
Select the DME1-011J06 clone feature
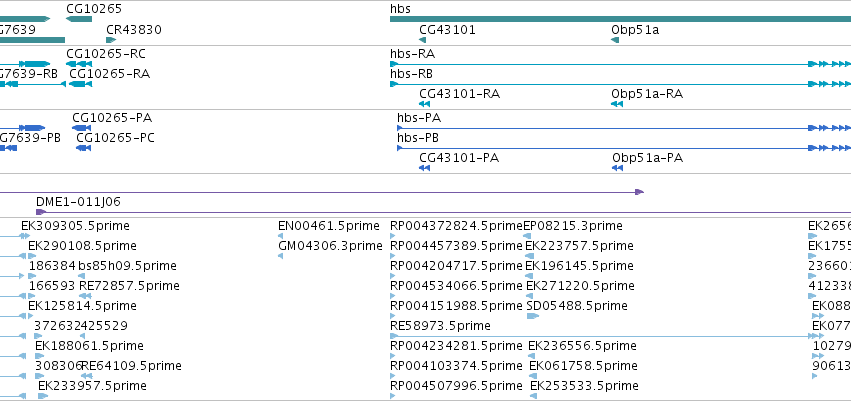click(443, 212)
